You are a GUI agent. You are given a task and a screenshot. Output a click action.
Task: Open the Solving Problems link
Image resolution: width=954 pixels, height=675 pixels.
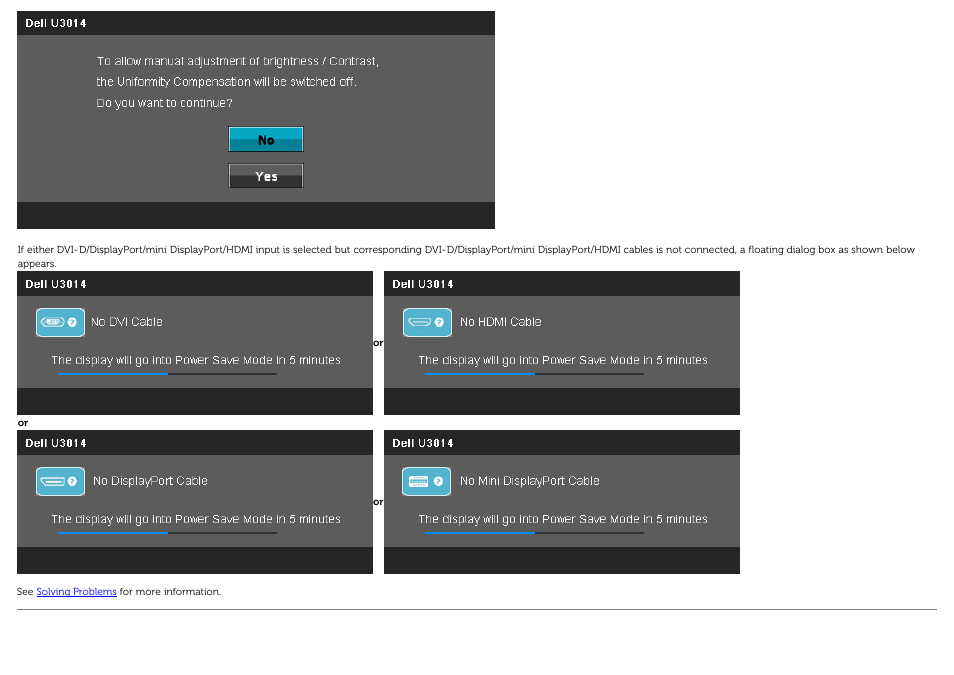click(77, 592)
